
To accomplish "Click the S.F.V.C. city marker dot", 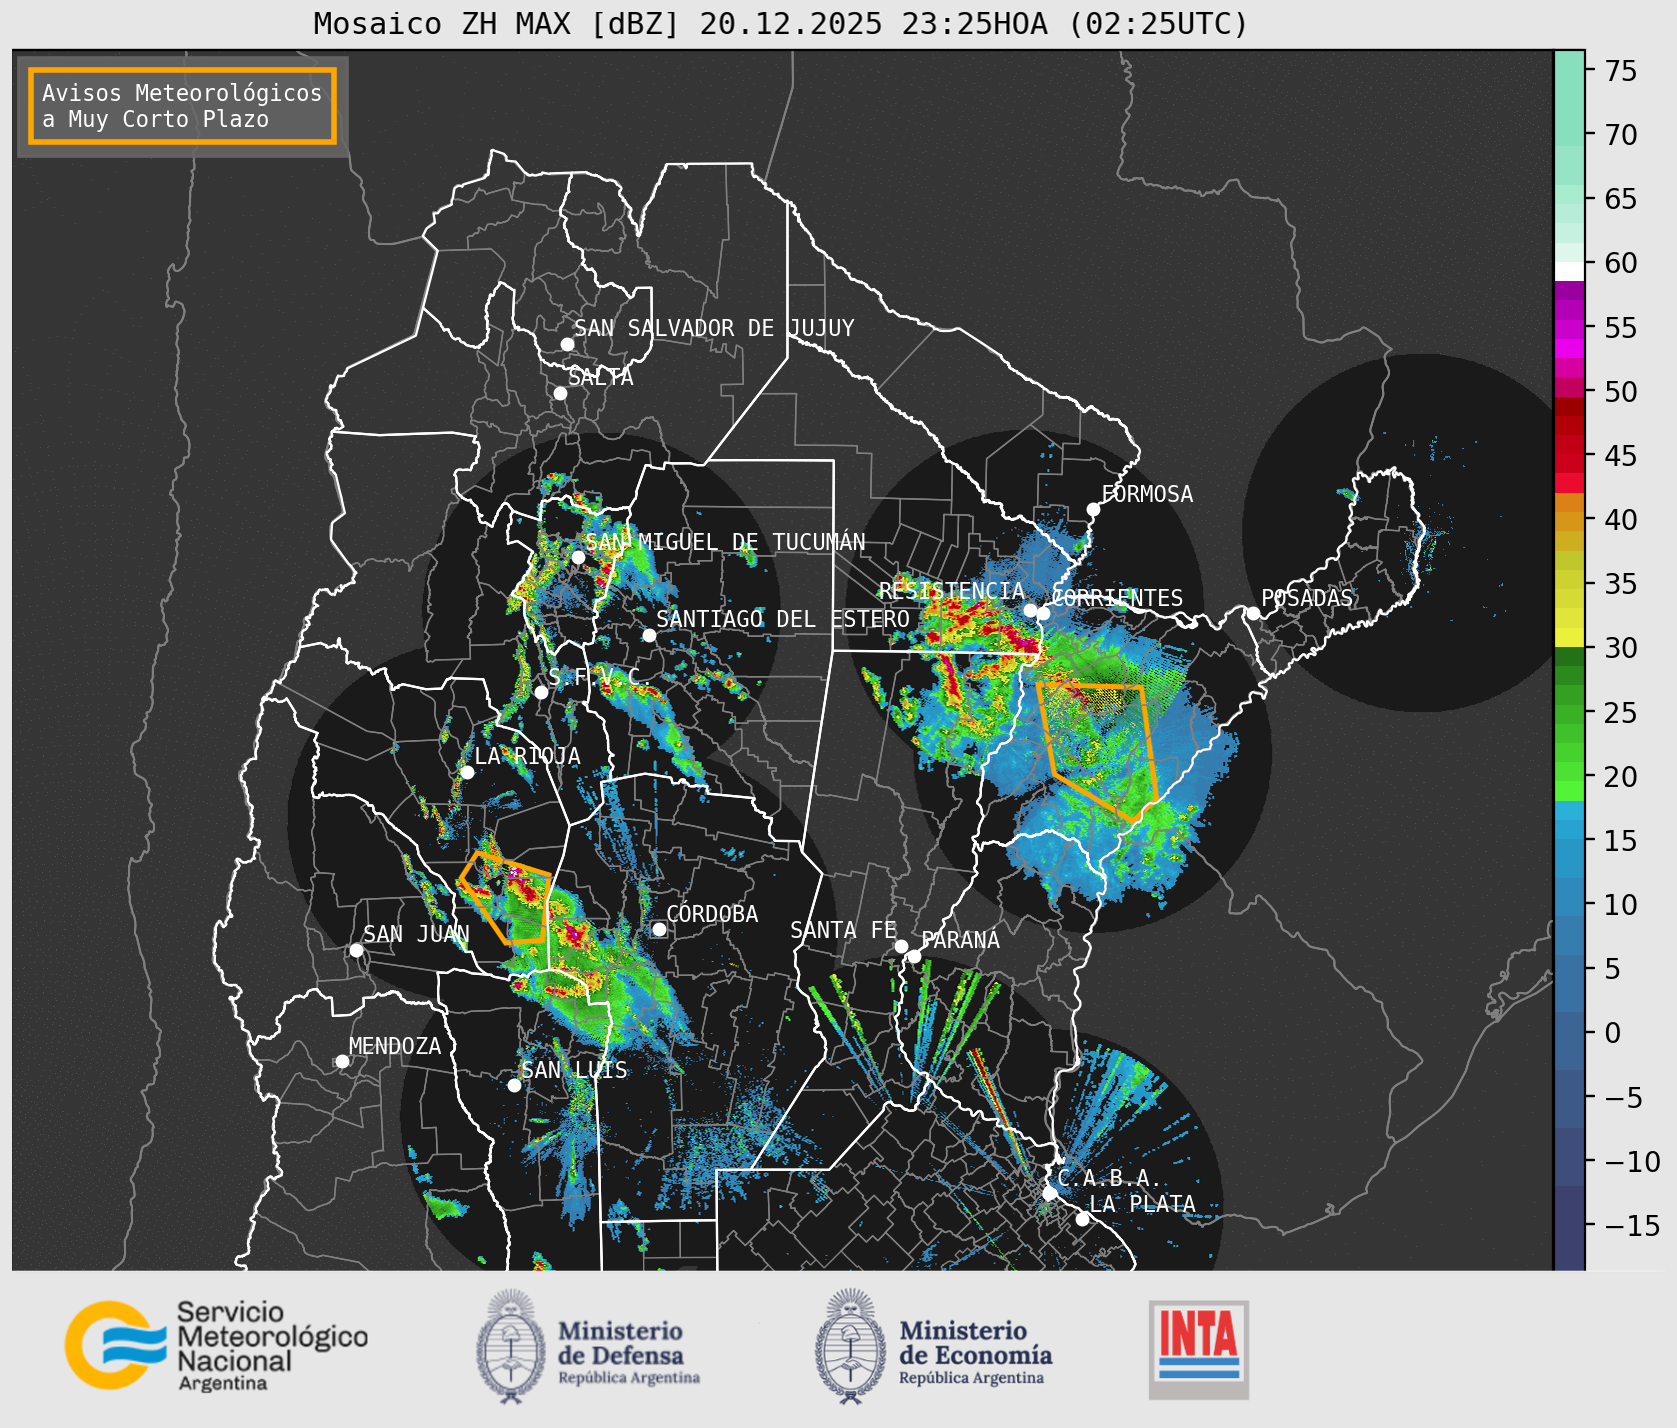I will (x=541, y=692).
